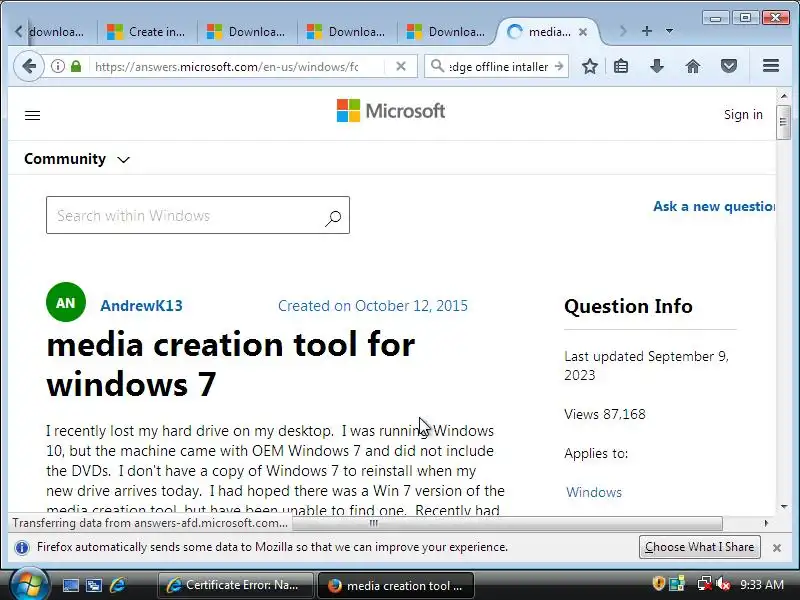Switch to the fourth 'Downloa...' tab
The width and height of the screenshot is (800, 600).
[x=446, y=32]
